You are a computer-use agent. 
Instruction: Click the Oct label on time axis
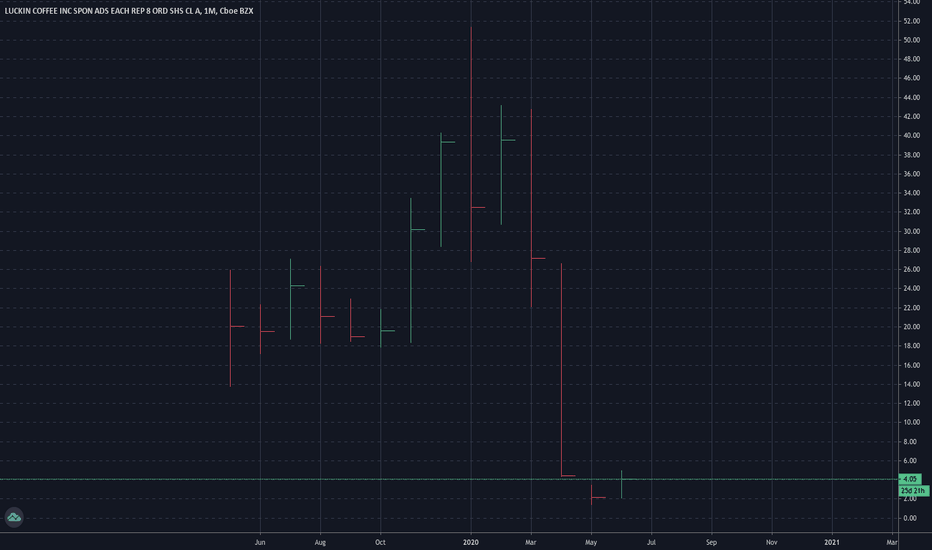[x=380, y=542]
